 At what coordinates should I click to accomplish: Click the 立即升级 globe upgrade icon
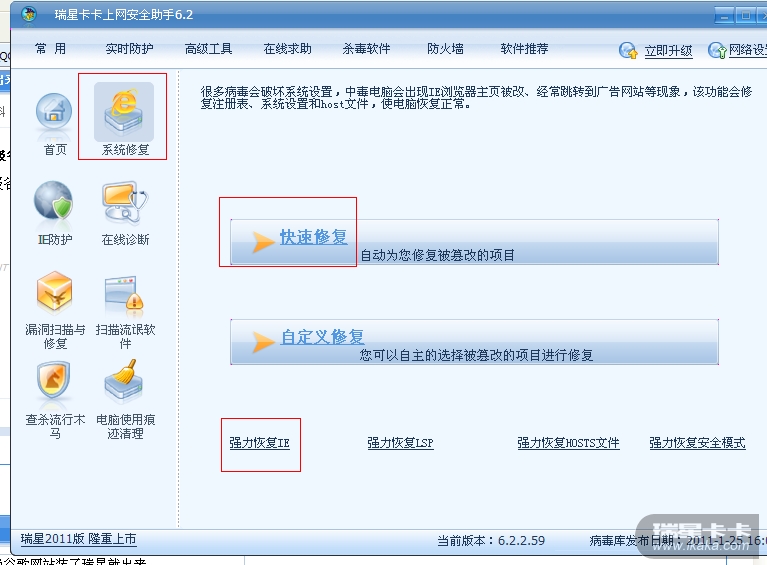pos(629,50)
